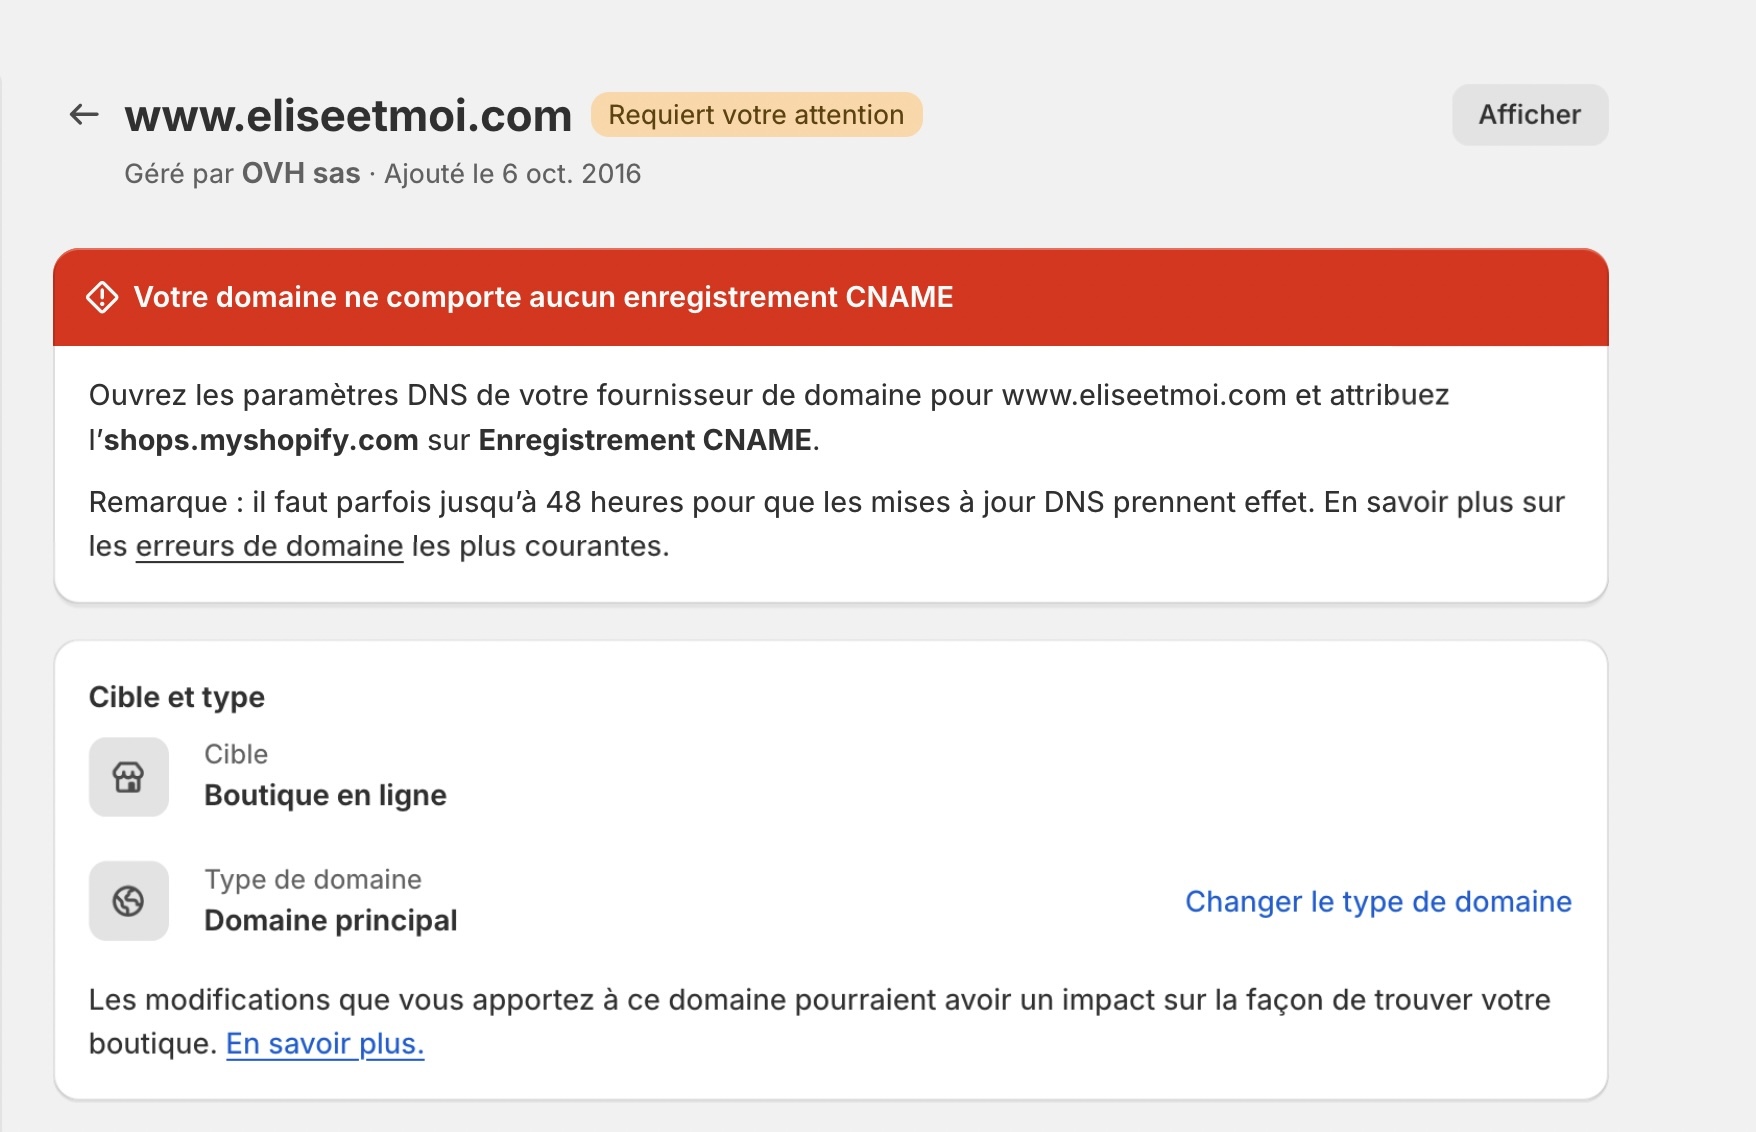The height and width of the screenshot is (1132, 1756).
Task: Click the bold 'Enregistrement CNAME' text
Action: click(x=645, y=440)
